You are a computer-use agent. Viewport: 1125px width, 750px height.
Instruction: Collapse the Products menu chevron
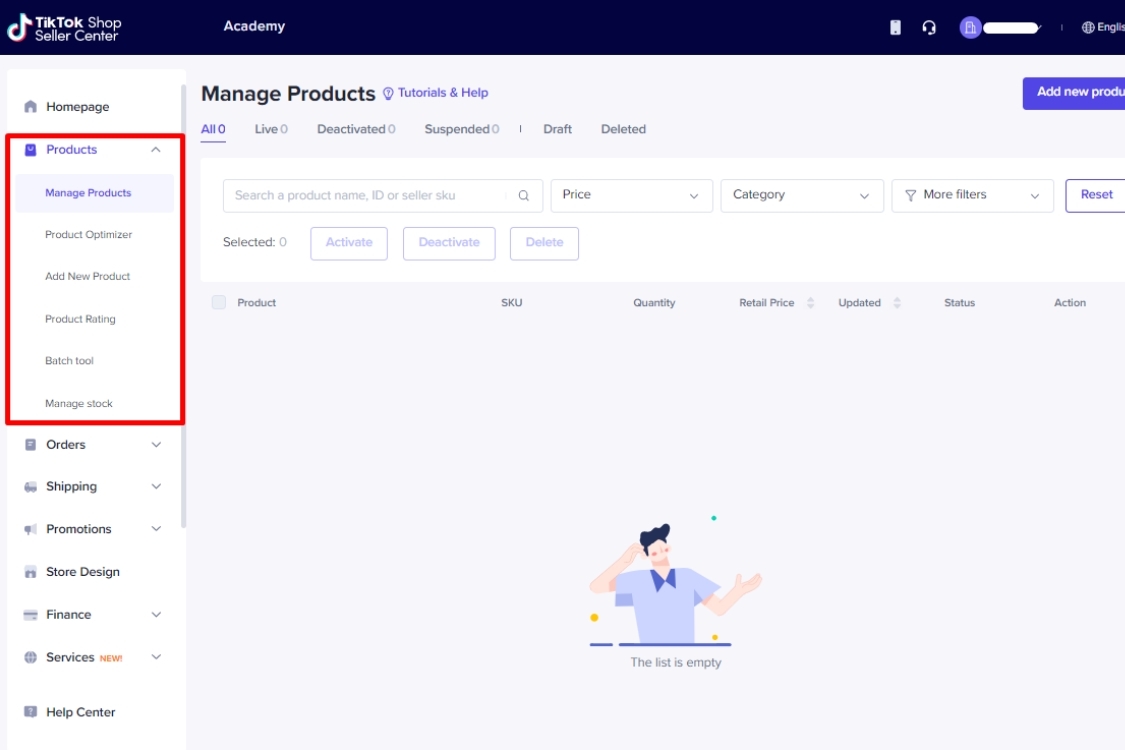point(156,149)
